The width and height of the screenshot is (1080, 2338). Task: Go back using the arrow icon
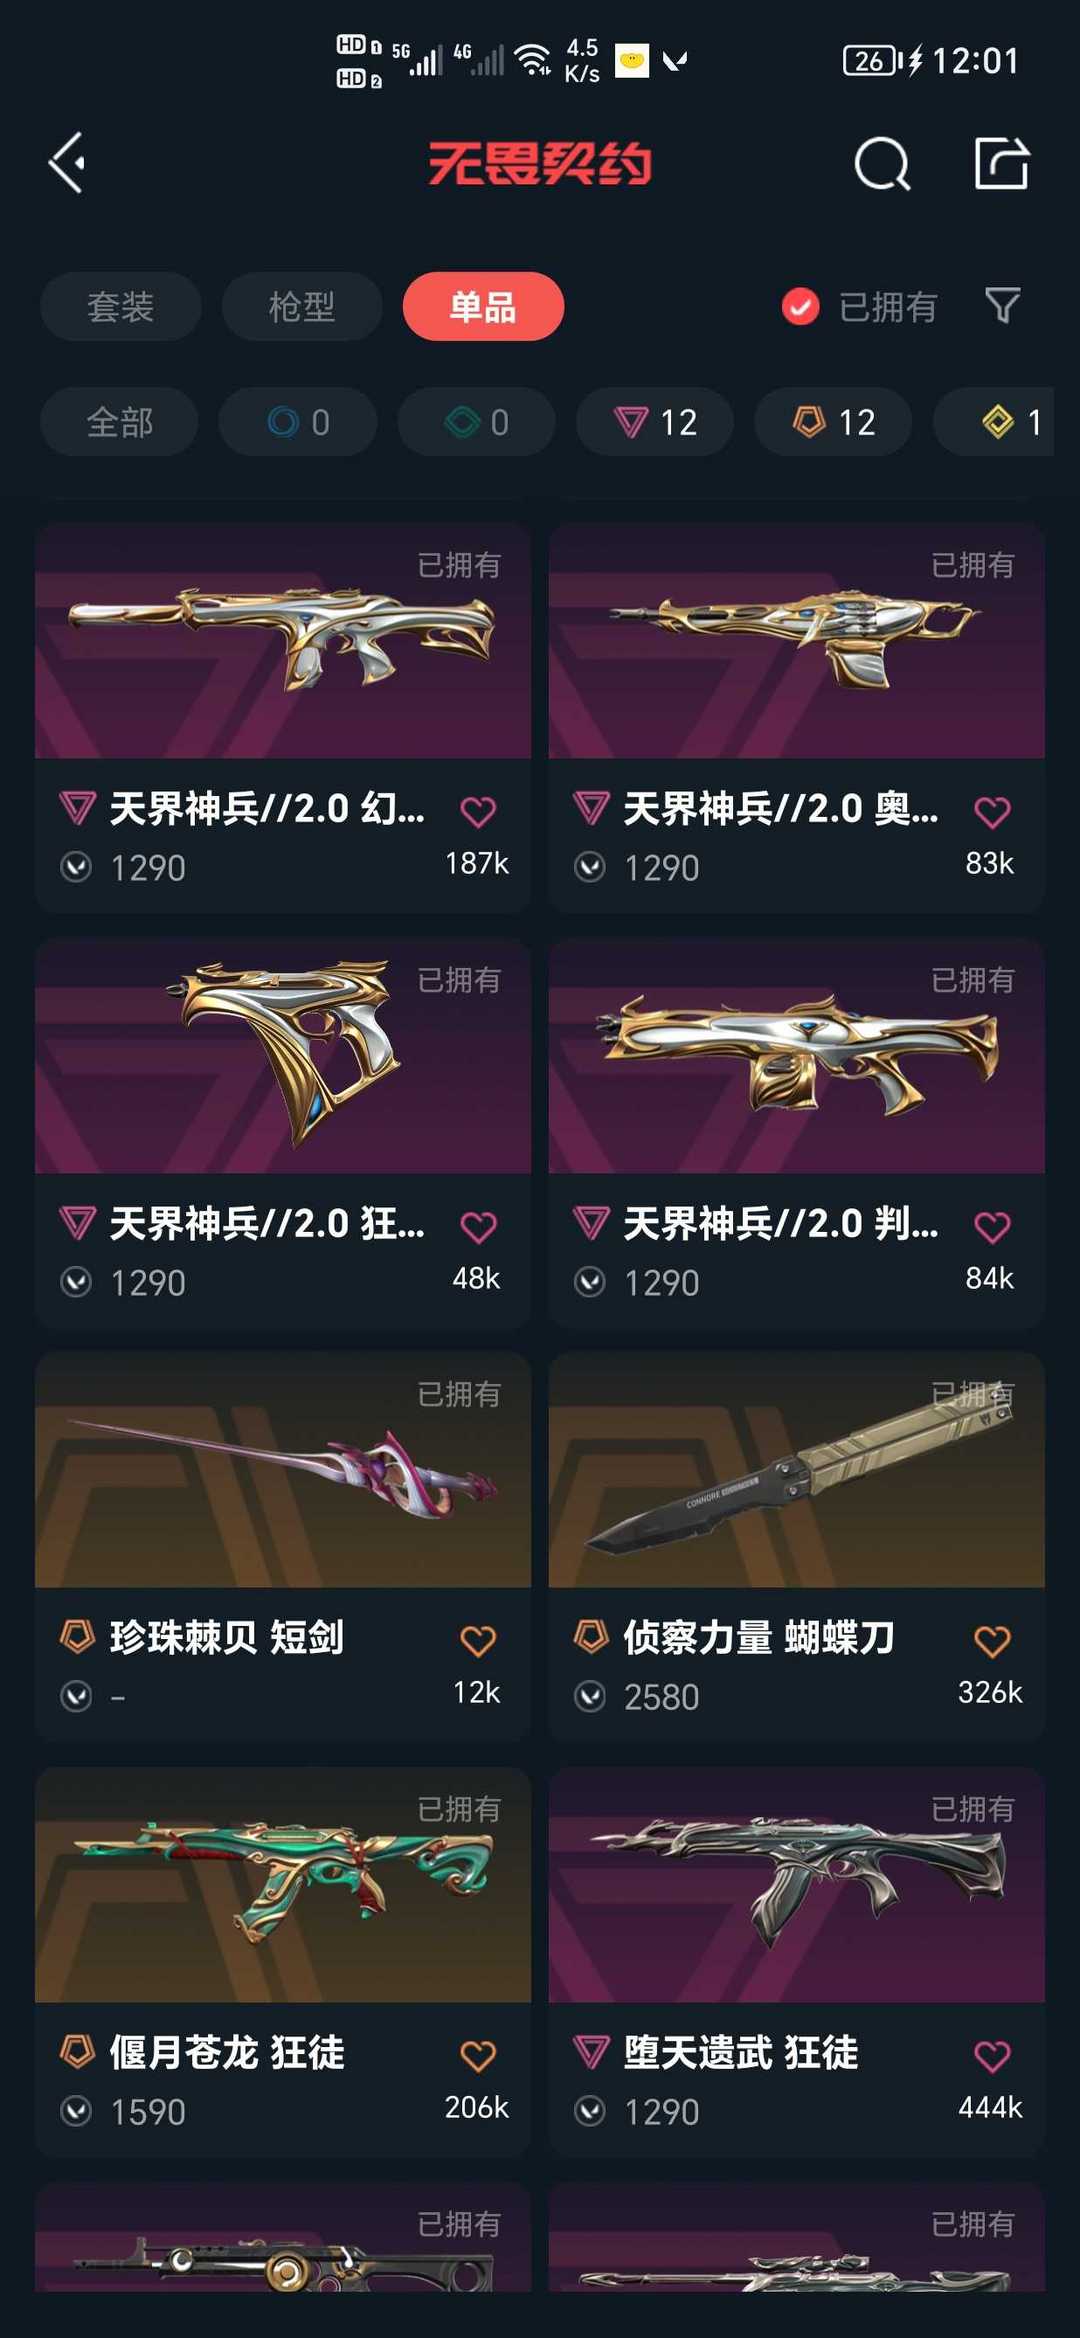tap(67, 163)
